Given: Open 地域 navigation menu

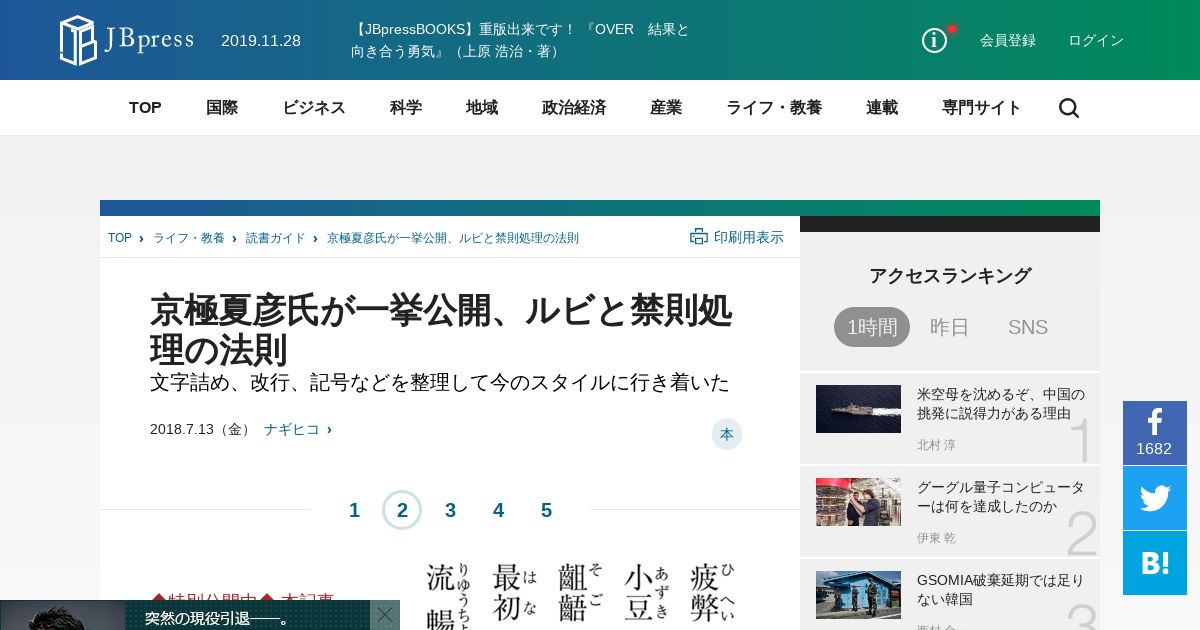Looking at the screenshot, I should tap(482, 108).
